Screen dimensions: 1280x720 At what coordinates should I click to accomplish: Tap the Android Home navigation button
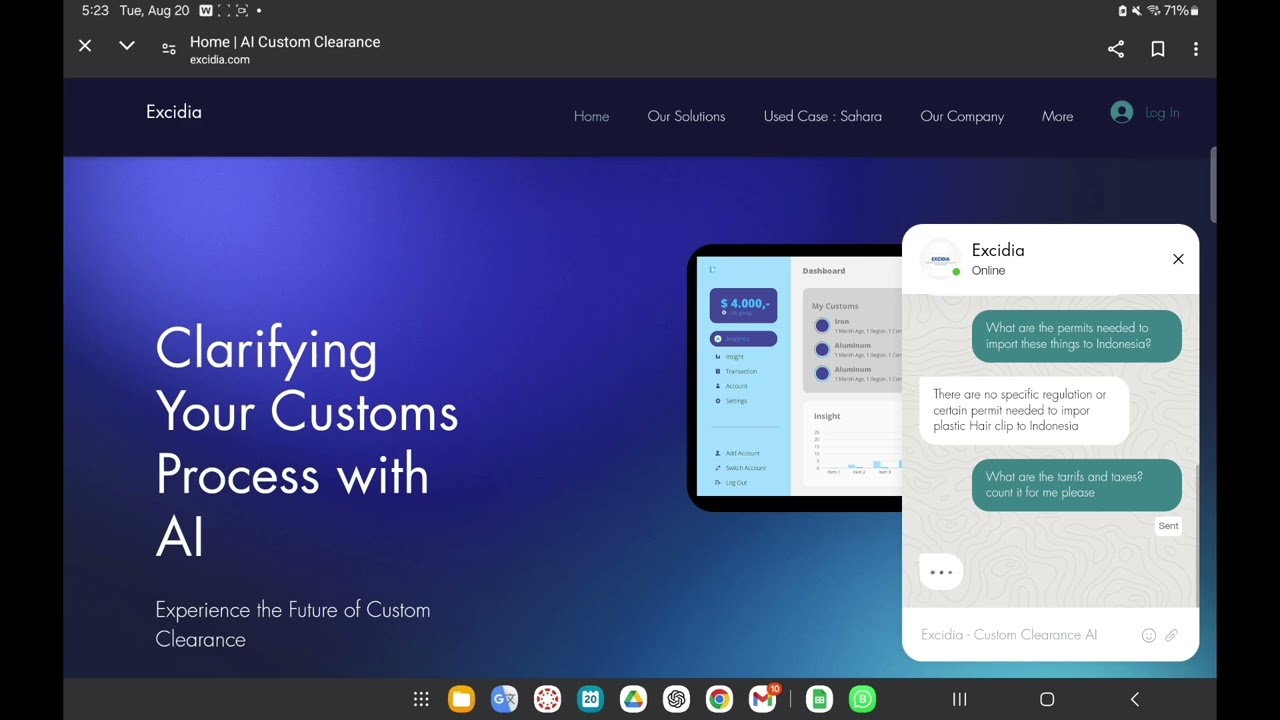pyautogui.click(x=1047, y=700)
